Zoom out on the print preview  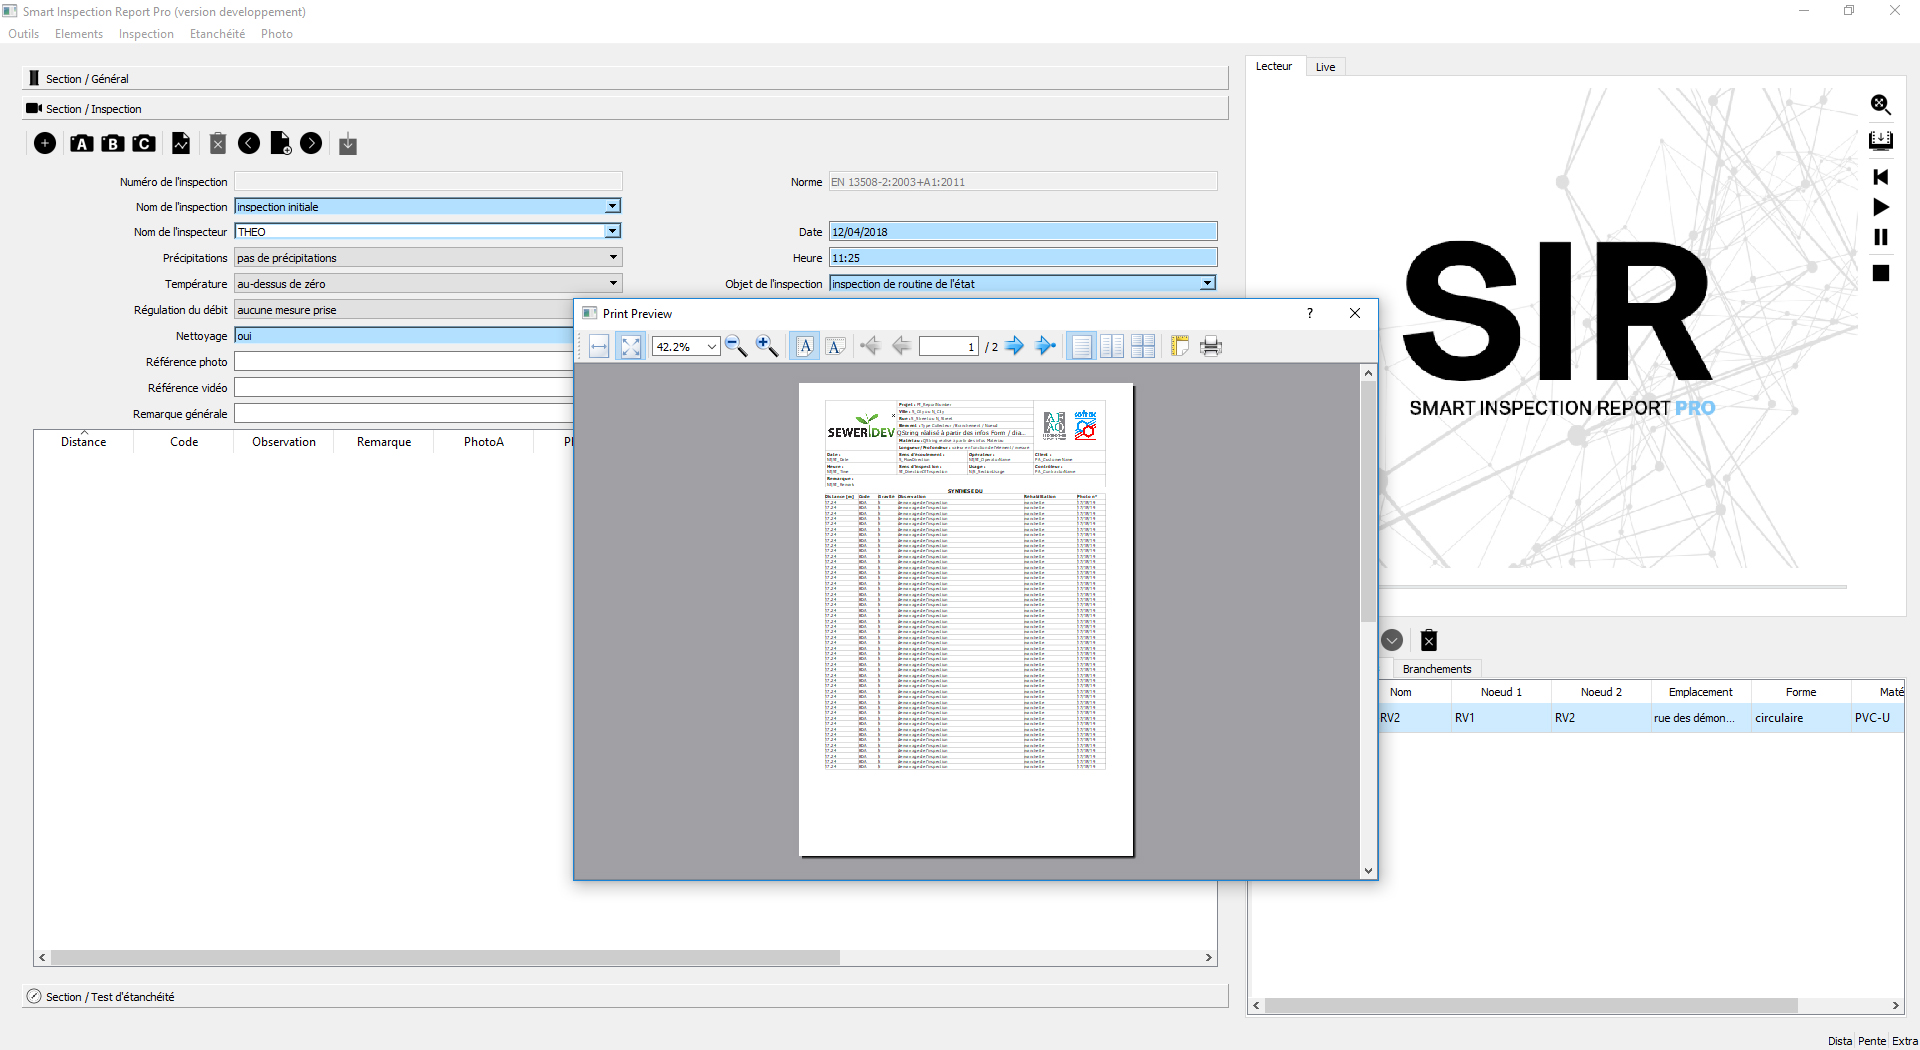click(736, 346)
